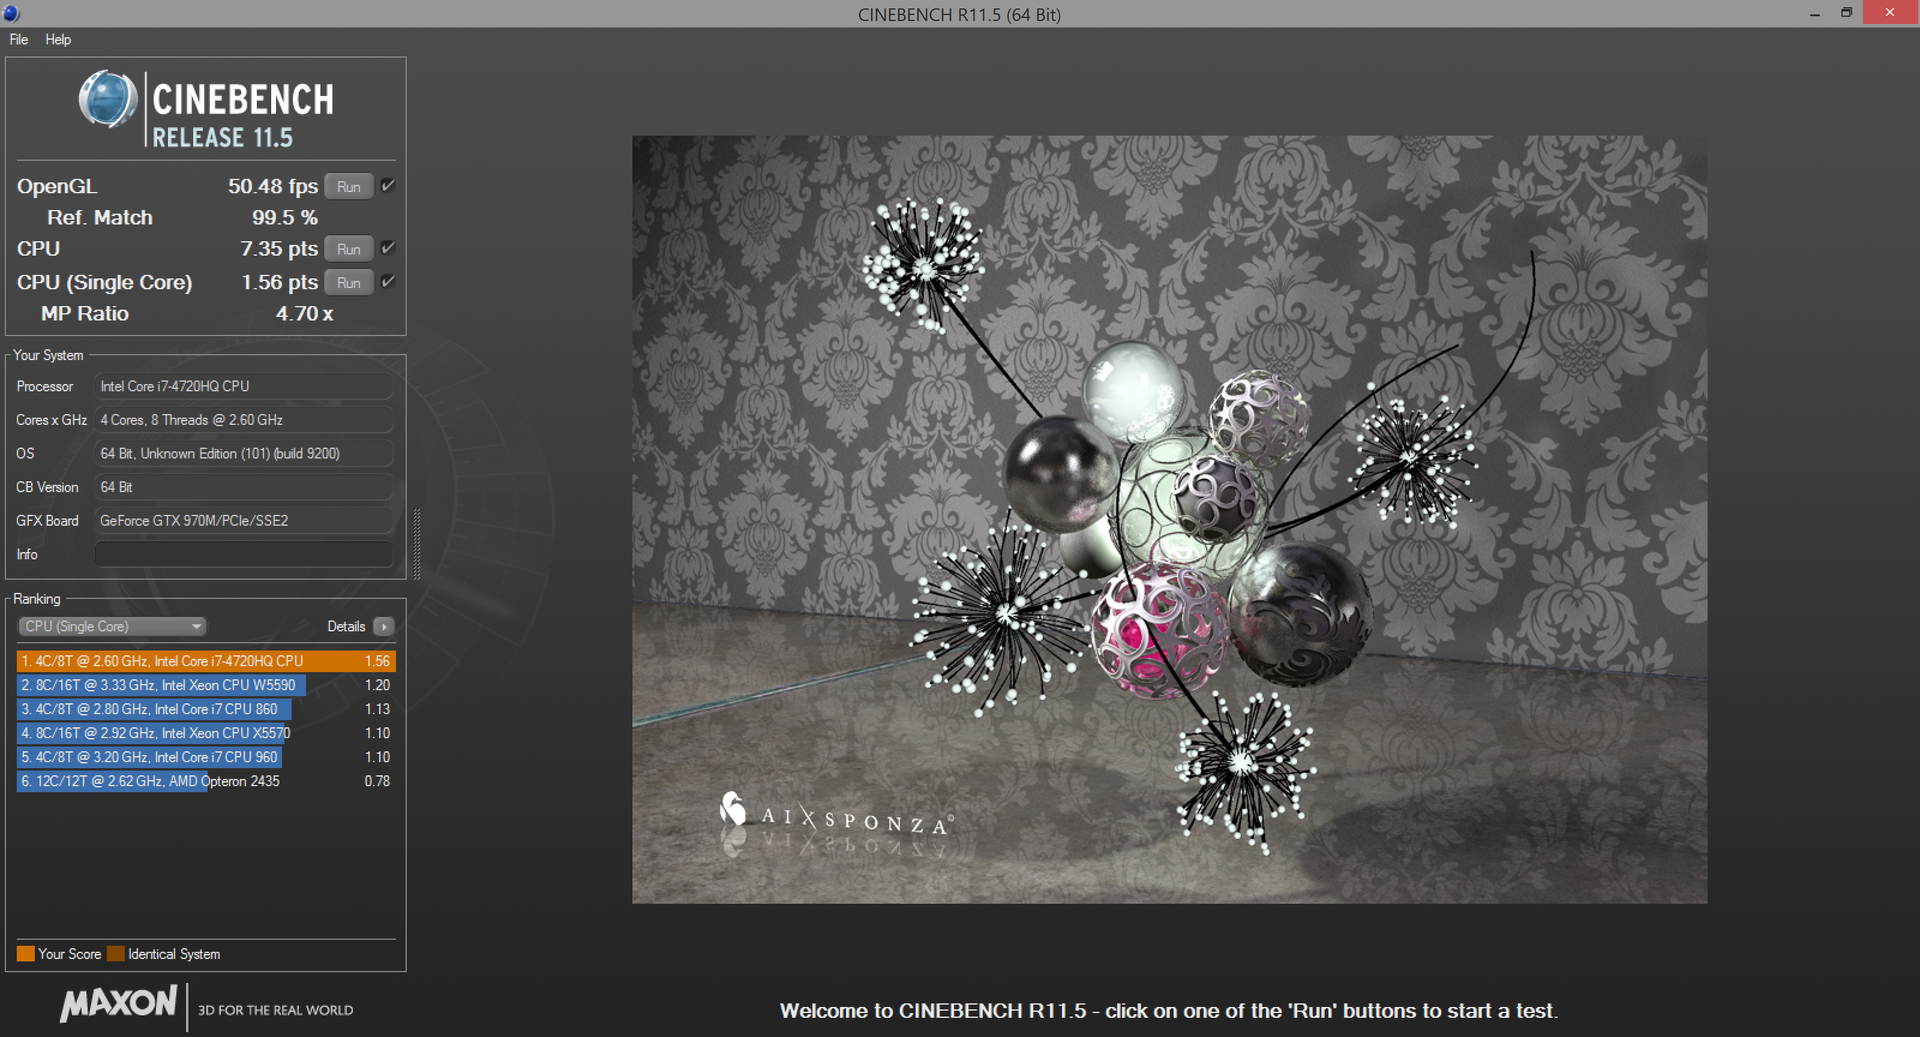Click the single core score 1.56 pts
Viewport: 1920px width, 1037px height.
coord(279,283)
